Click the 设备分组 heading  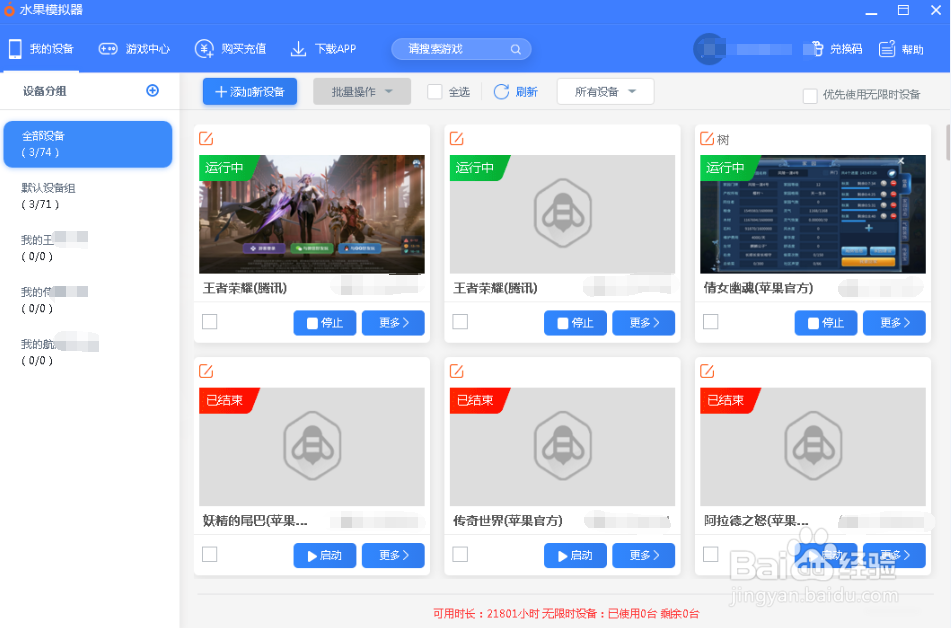pos(45,91)
